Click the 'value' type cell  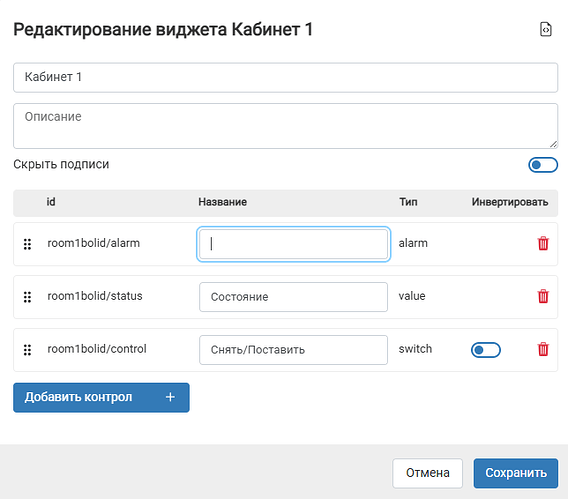[x=412, y=296]
